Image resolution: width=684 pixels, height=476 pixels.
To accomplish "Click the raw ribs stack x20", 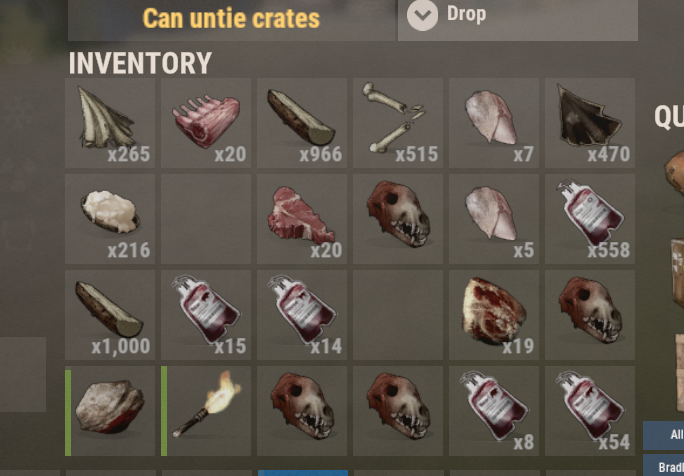I will [206, 123].
